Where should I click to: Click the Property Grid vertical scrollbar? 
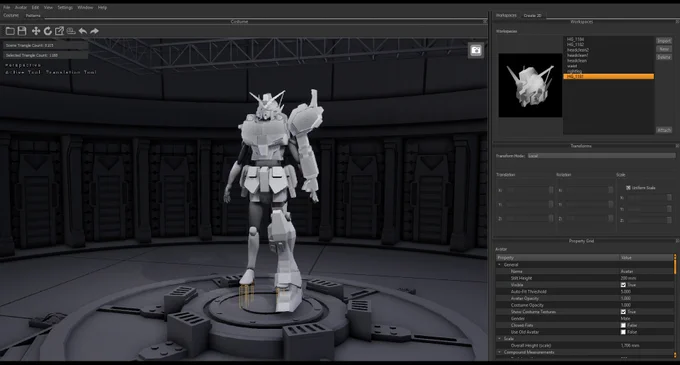(675, 306)
